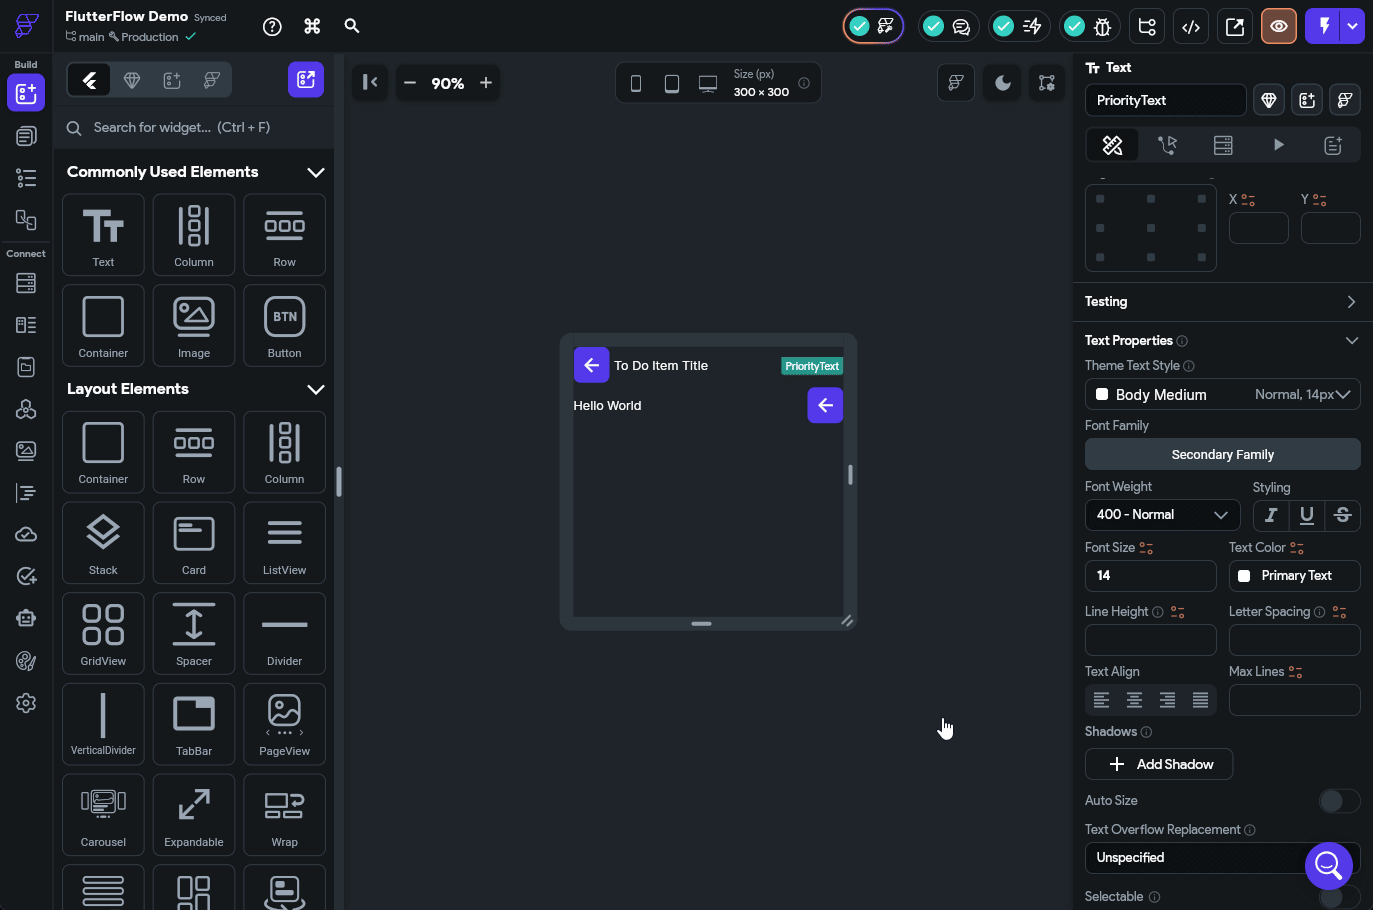Click the canvas bounding-box display icon
Image resolution: width=1373 pixels, height=910 pixels.
pyautogui.click(x=1047, y=83)
